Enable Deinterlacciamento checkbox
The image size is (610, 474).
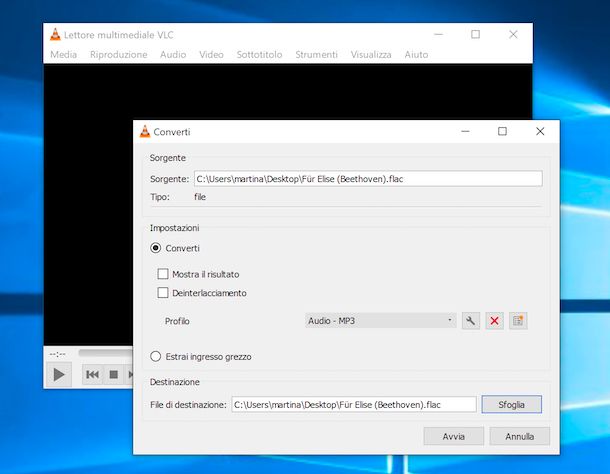163,293
